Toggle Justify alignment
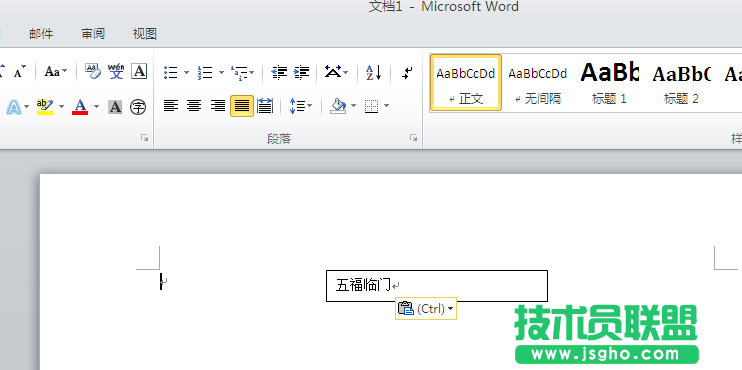The height and width of the screenshot is (370, 742). pos(242,106)
